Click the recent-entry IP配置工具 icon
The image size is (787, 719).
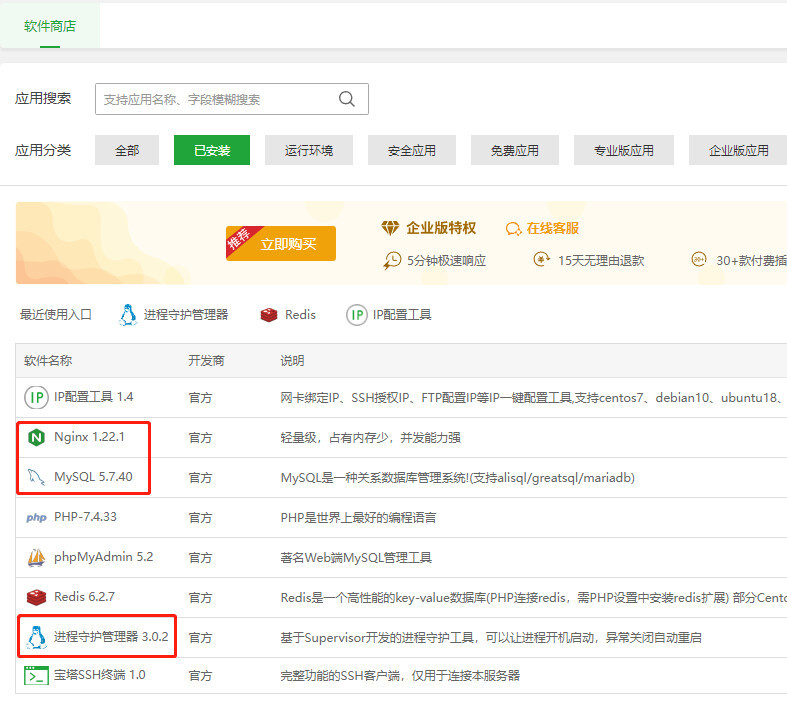(x=357, y=315)
